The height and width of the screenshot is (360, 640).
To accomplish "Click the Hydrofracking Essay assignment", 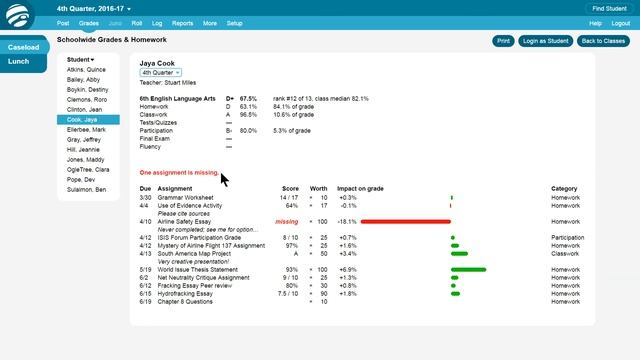I will 185,293.
